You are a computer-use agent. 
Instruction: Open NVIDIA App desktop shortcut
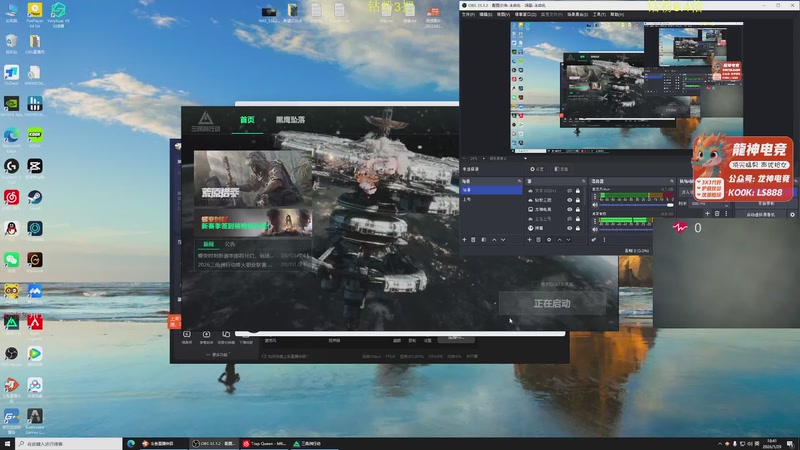[11, 106]
